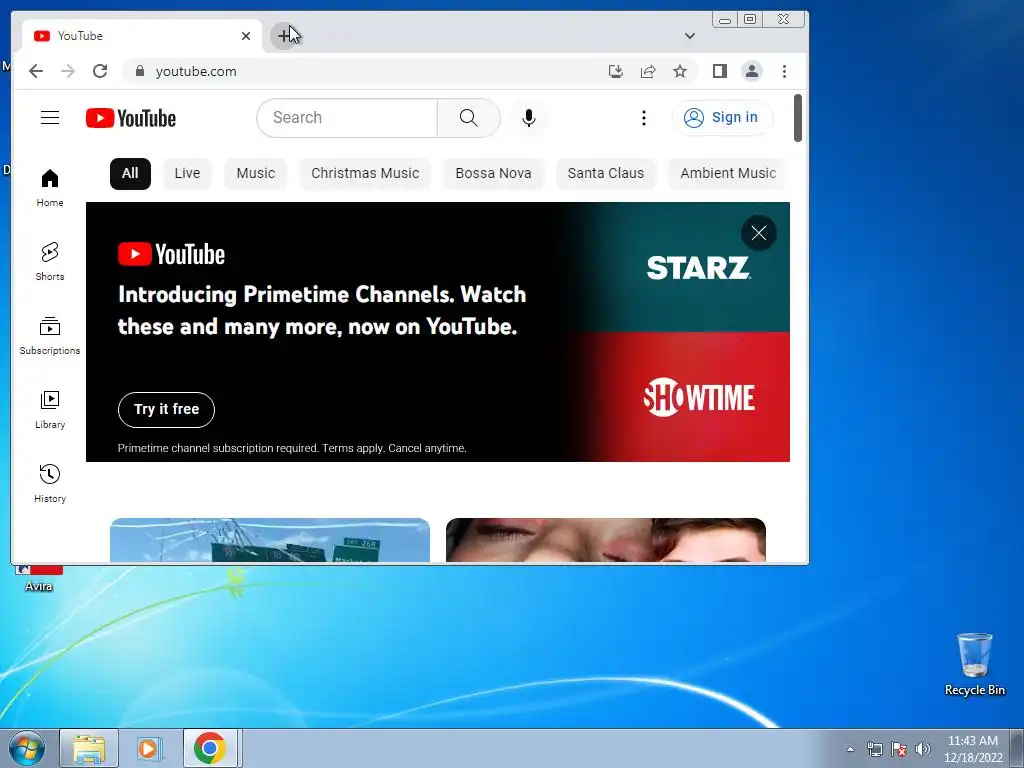This screenshot has width=1024, height=768.
Task: Click Chrome icon in taskbar
Action: pos(210,748)
